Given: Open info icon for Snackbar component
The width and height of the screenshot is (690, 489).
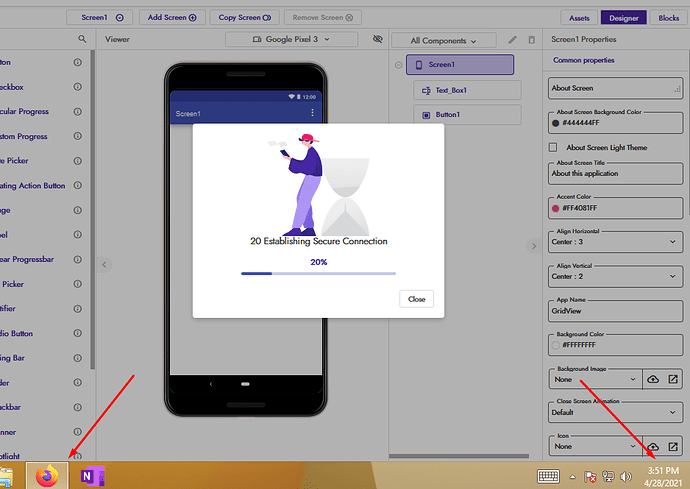Looking at the screenshot, I should (77, 407).
